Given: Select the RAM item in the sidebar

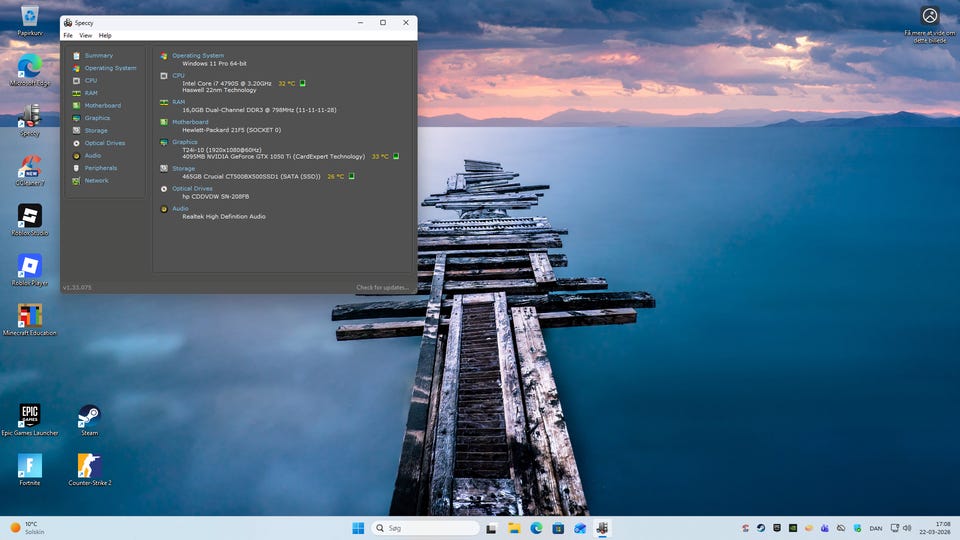Looking at the screenshot, I should (x=91, y=93).
